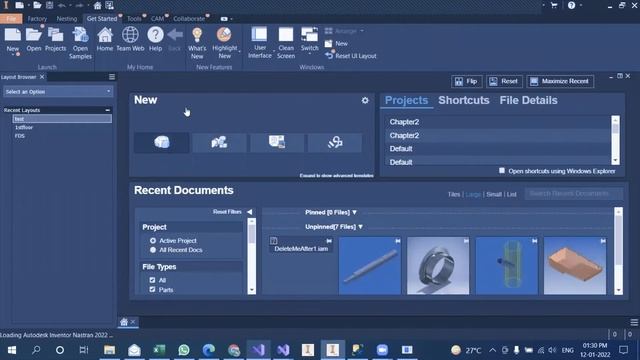Open the orange sheet metal part thumbnail
This screenshot has width=640, height=360.
[x=575, y=266]
